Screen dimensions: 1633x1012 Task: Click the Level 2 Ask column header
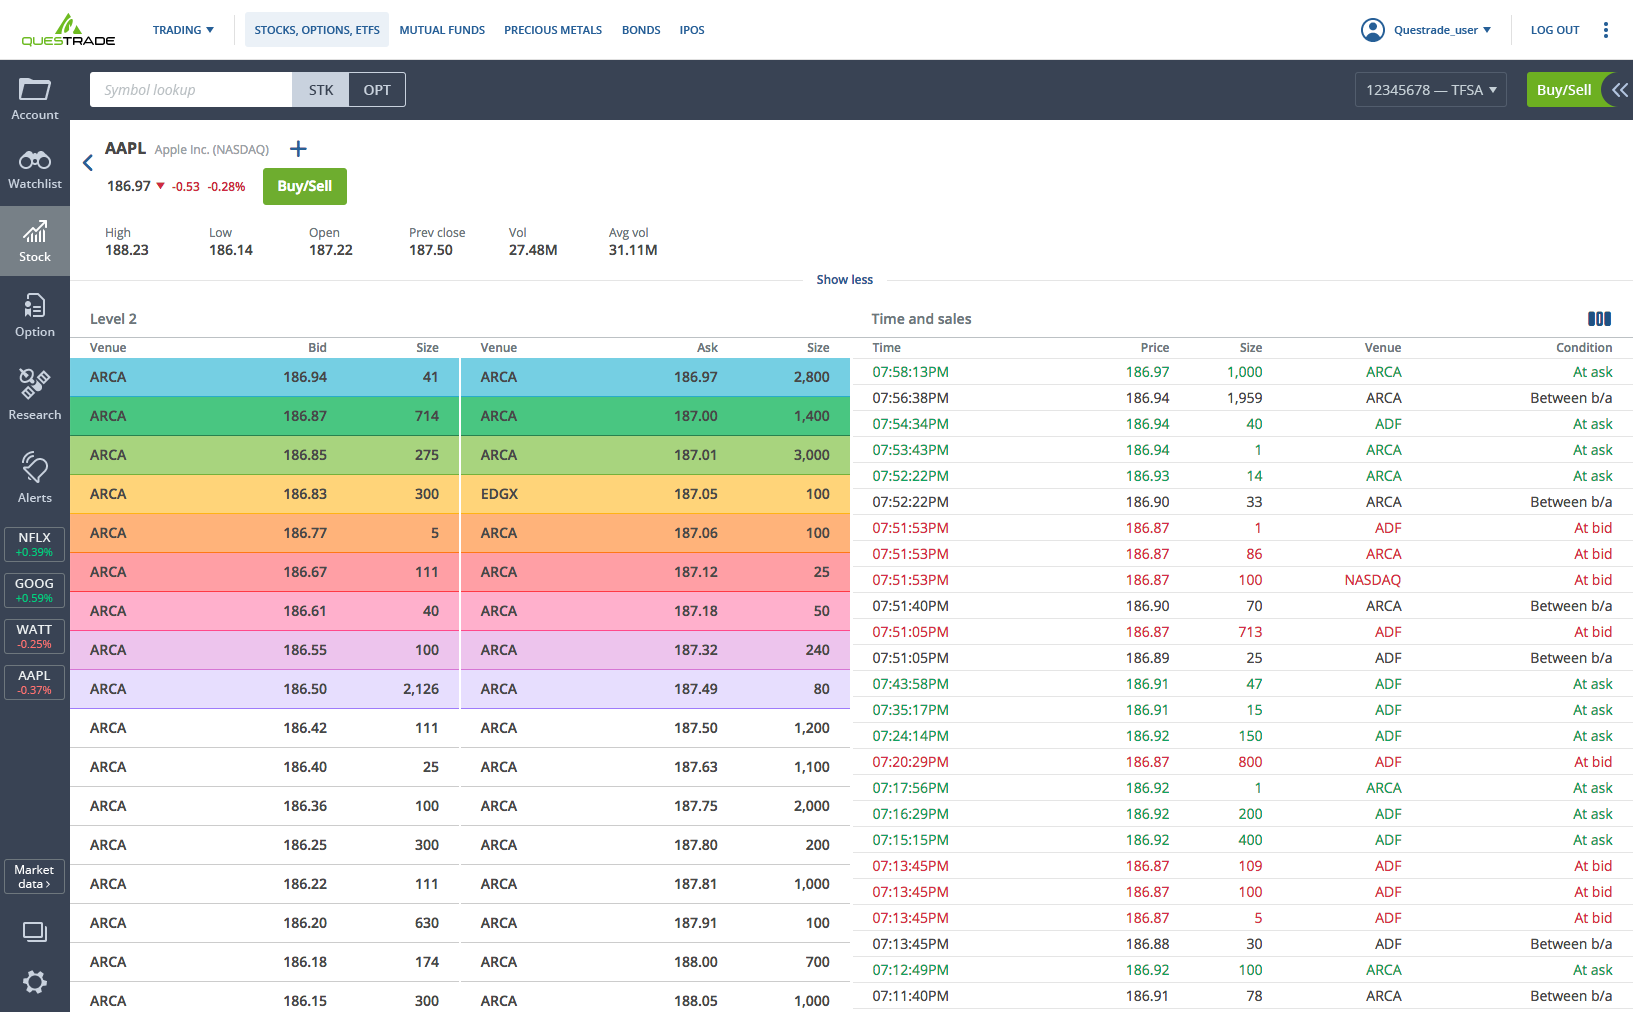coord(707,348)
